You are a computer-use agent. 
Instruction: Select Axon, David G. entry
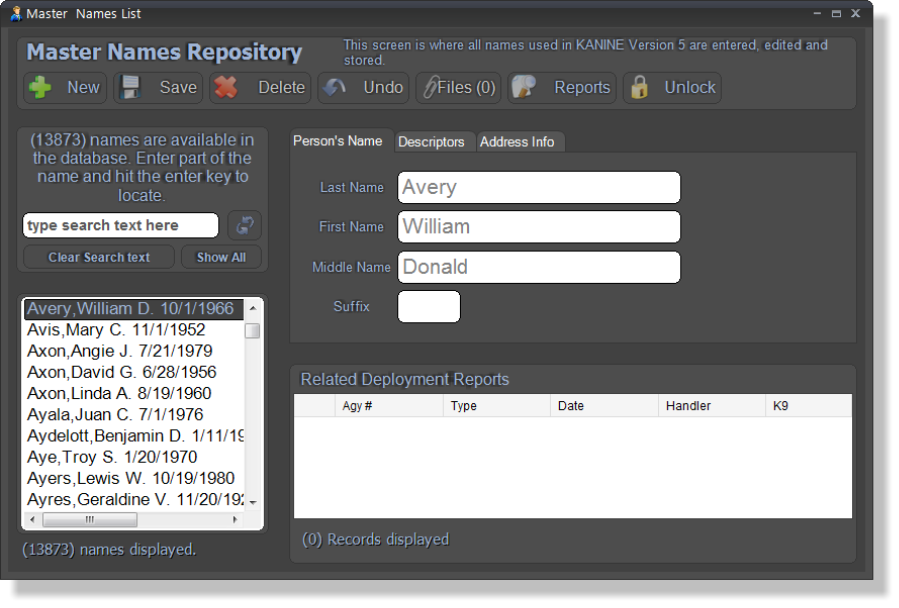[x=134, y=372]
